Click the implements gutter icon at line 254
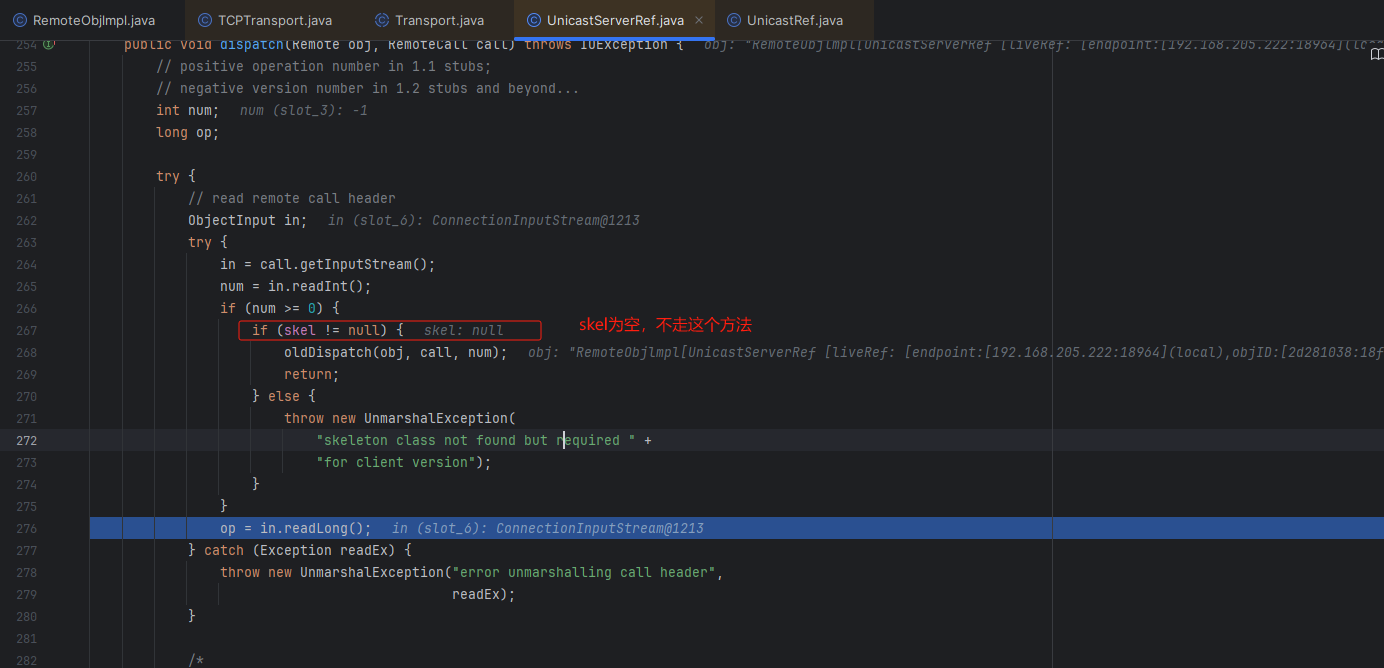Viewport: 1384px width, 668px height. (49, 45)
